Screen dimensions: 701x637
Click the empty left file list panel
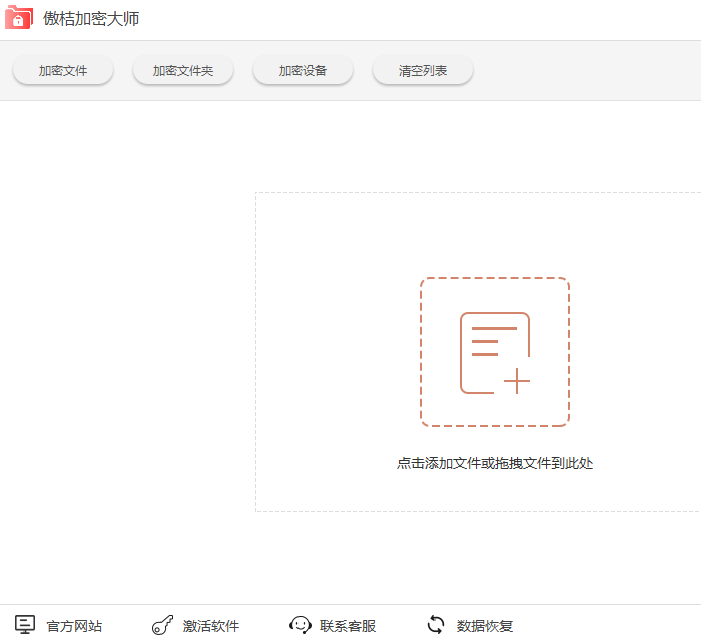coord(125,350)
